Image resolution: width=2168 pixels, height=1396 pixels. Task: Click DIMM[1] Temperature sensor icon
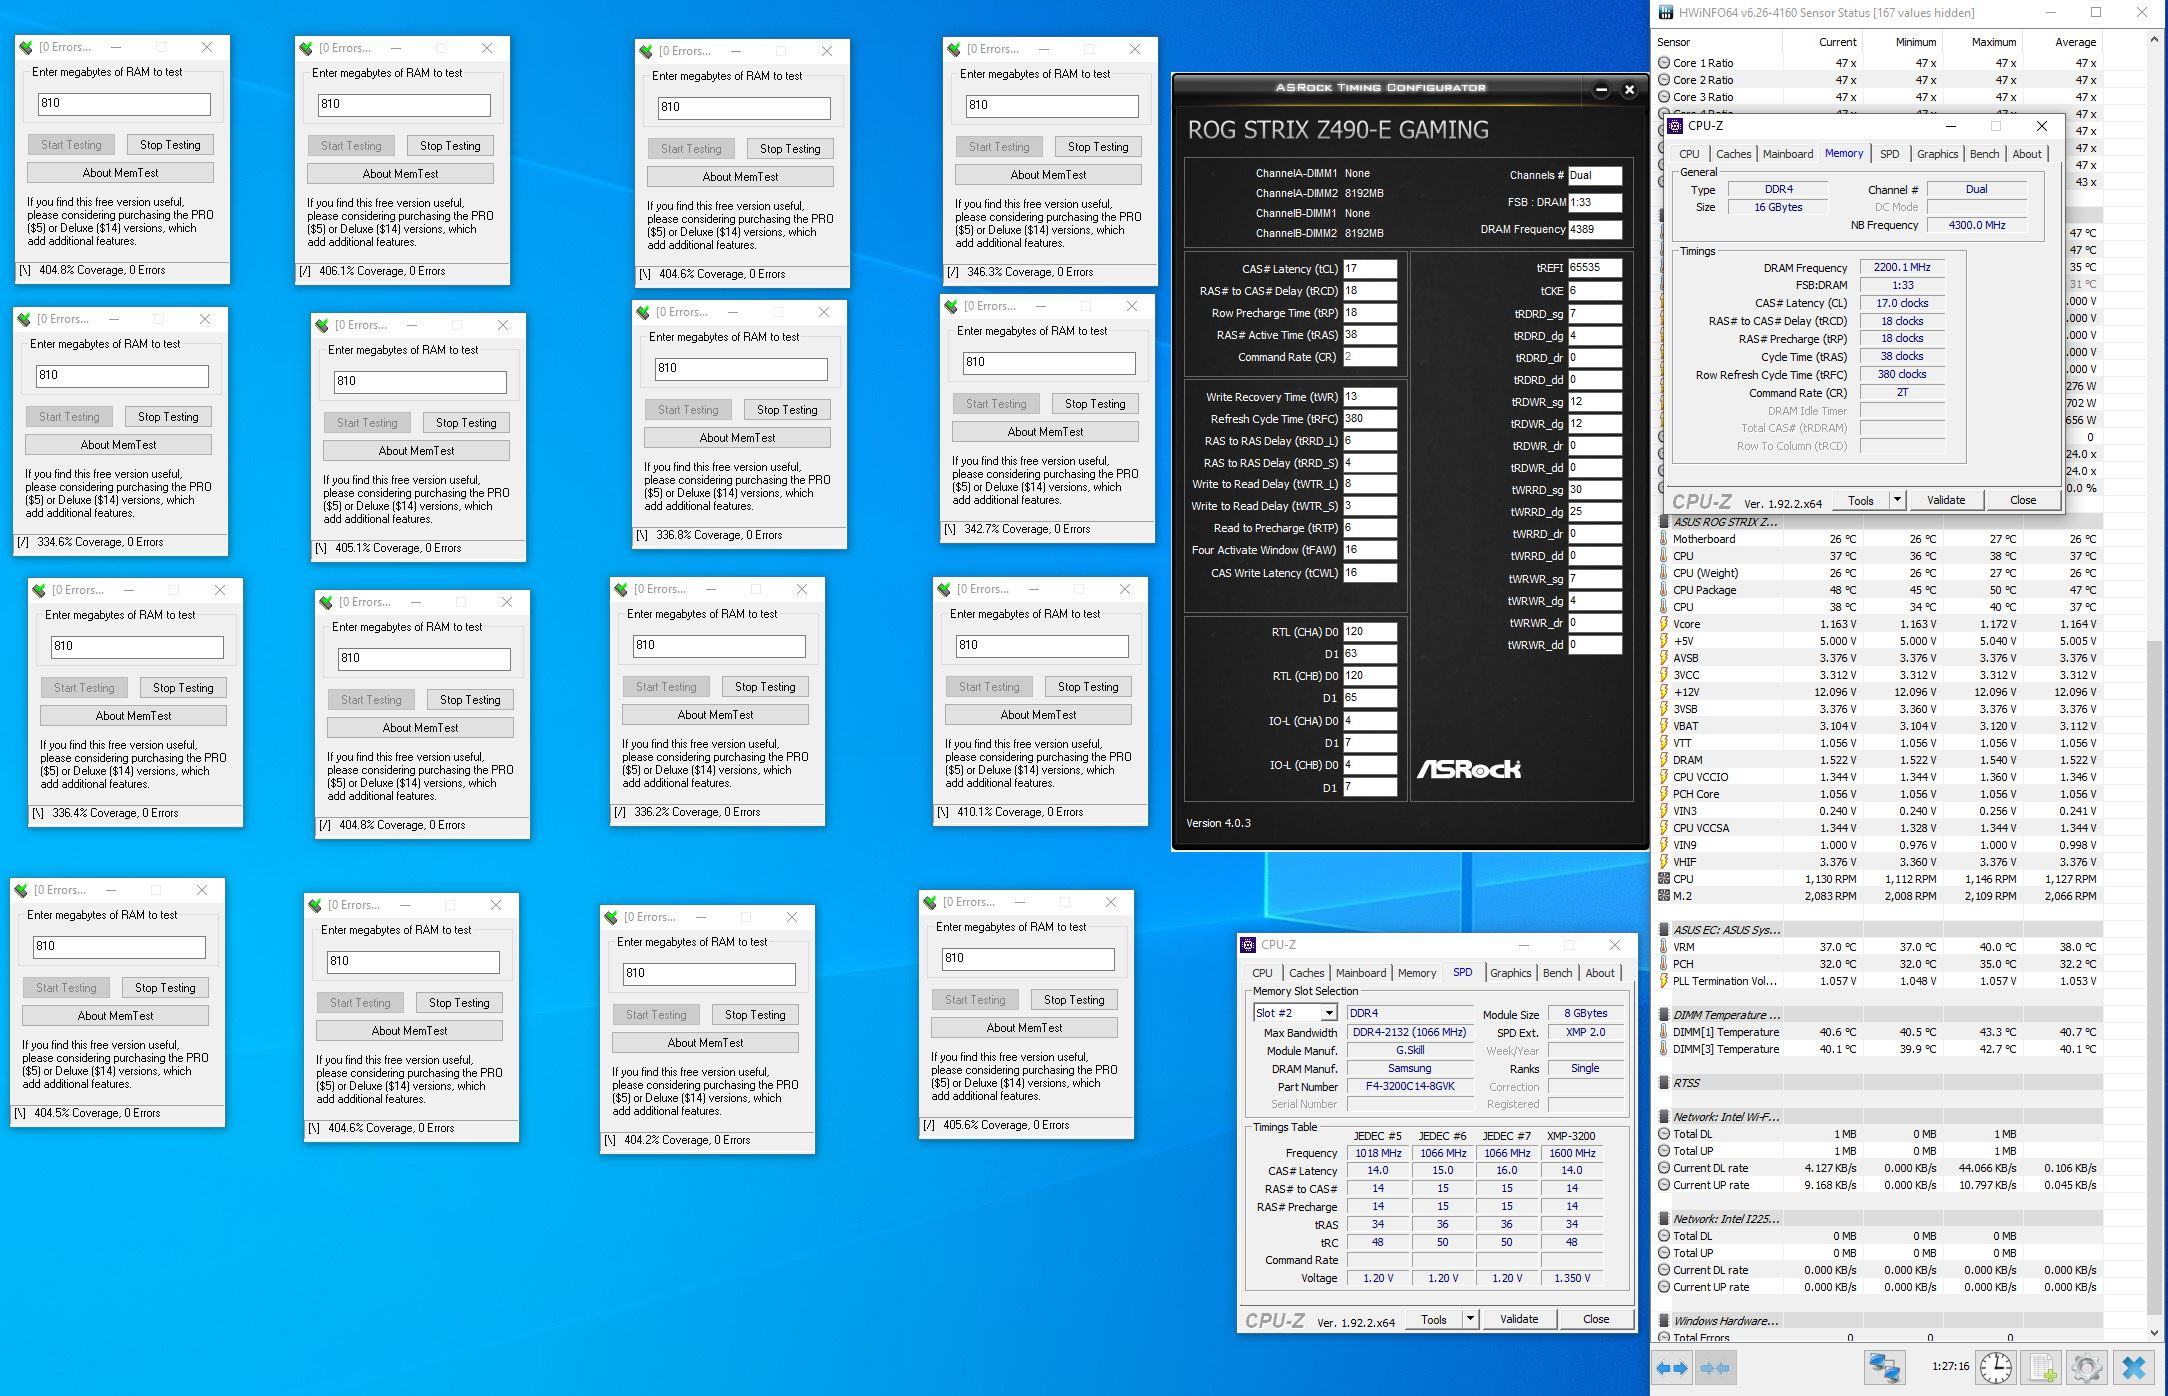(1664, 1032)
